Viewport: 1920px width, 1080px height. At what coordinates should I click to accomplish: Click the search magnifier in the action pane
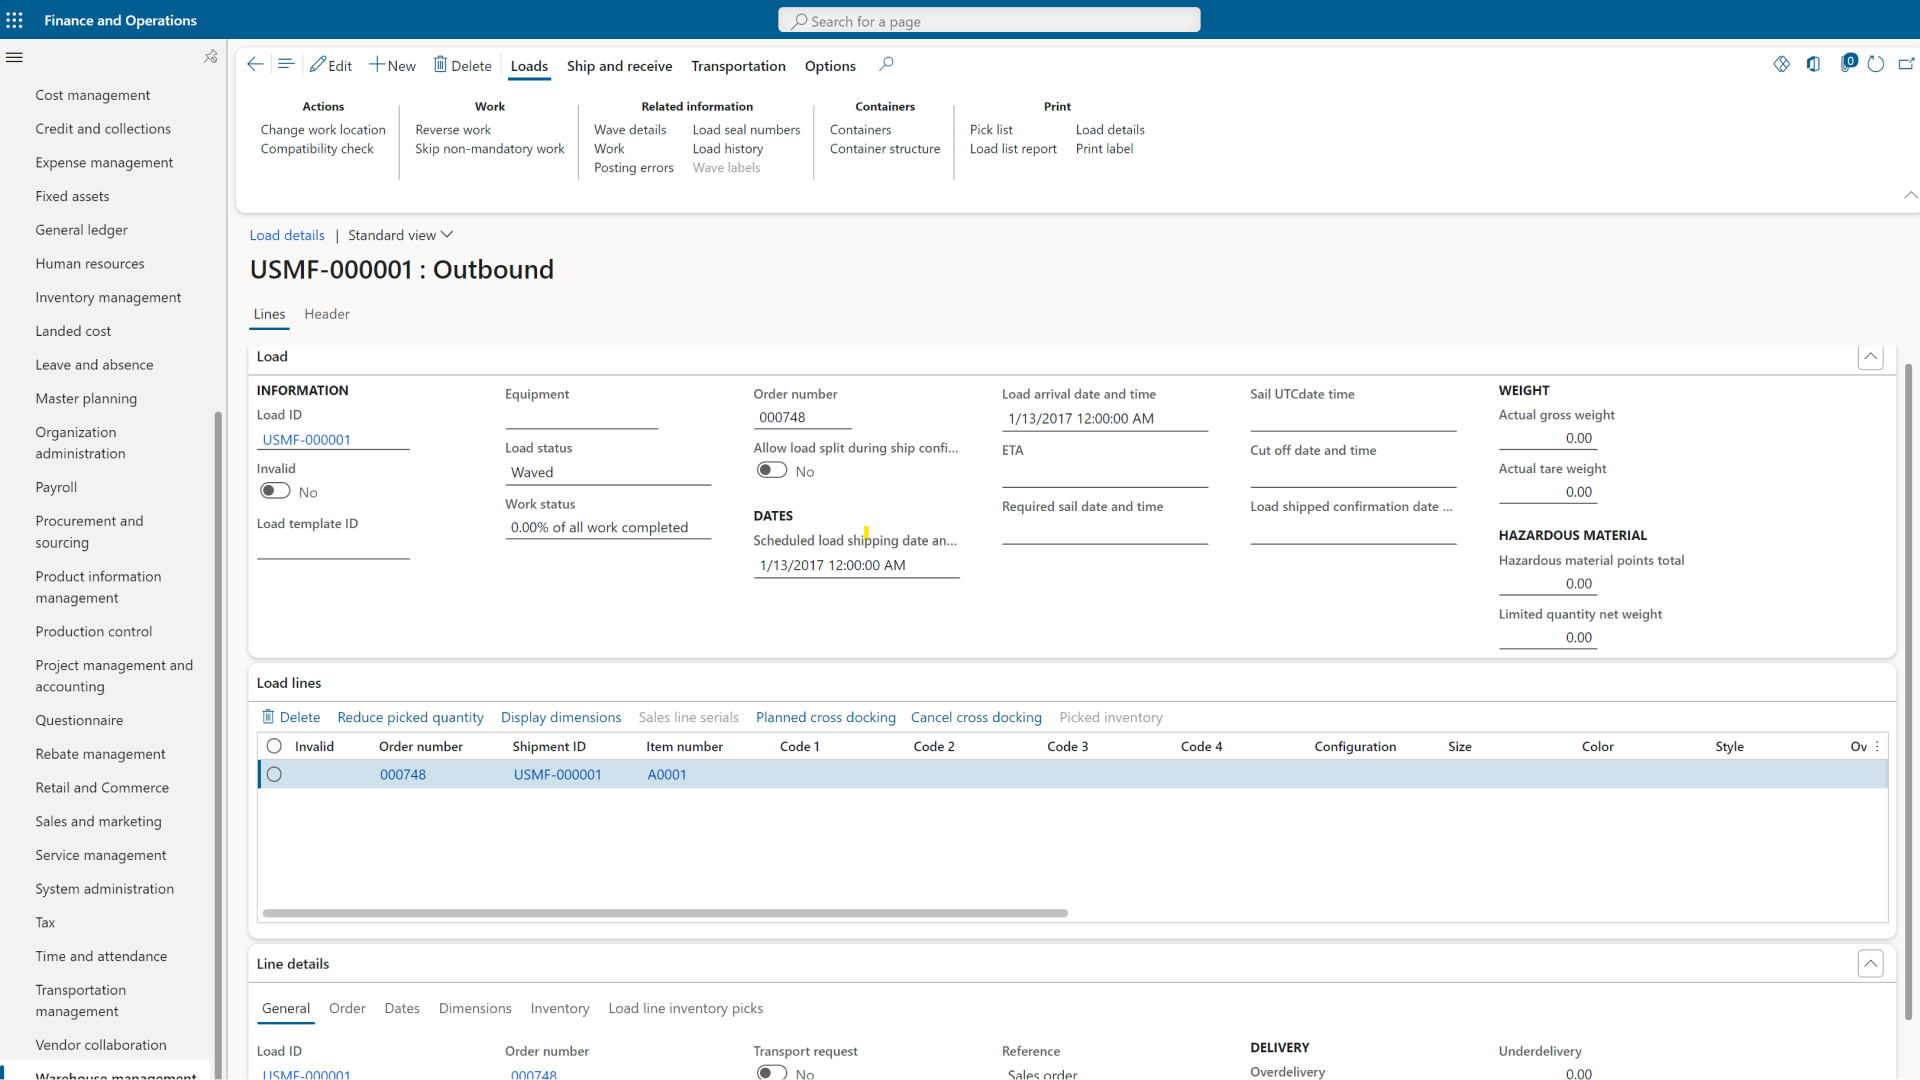click(886, 64)
